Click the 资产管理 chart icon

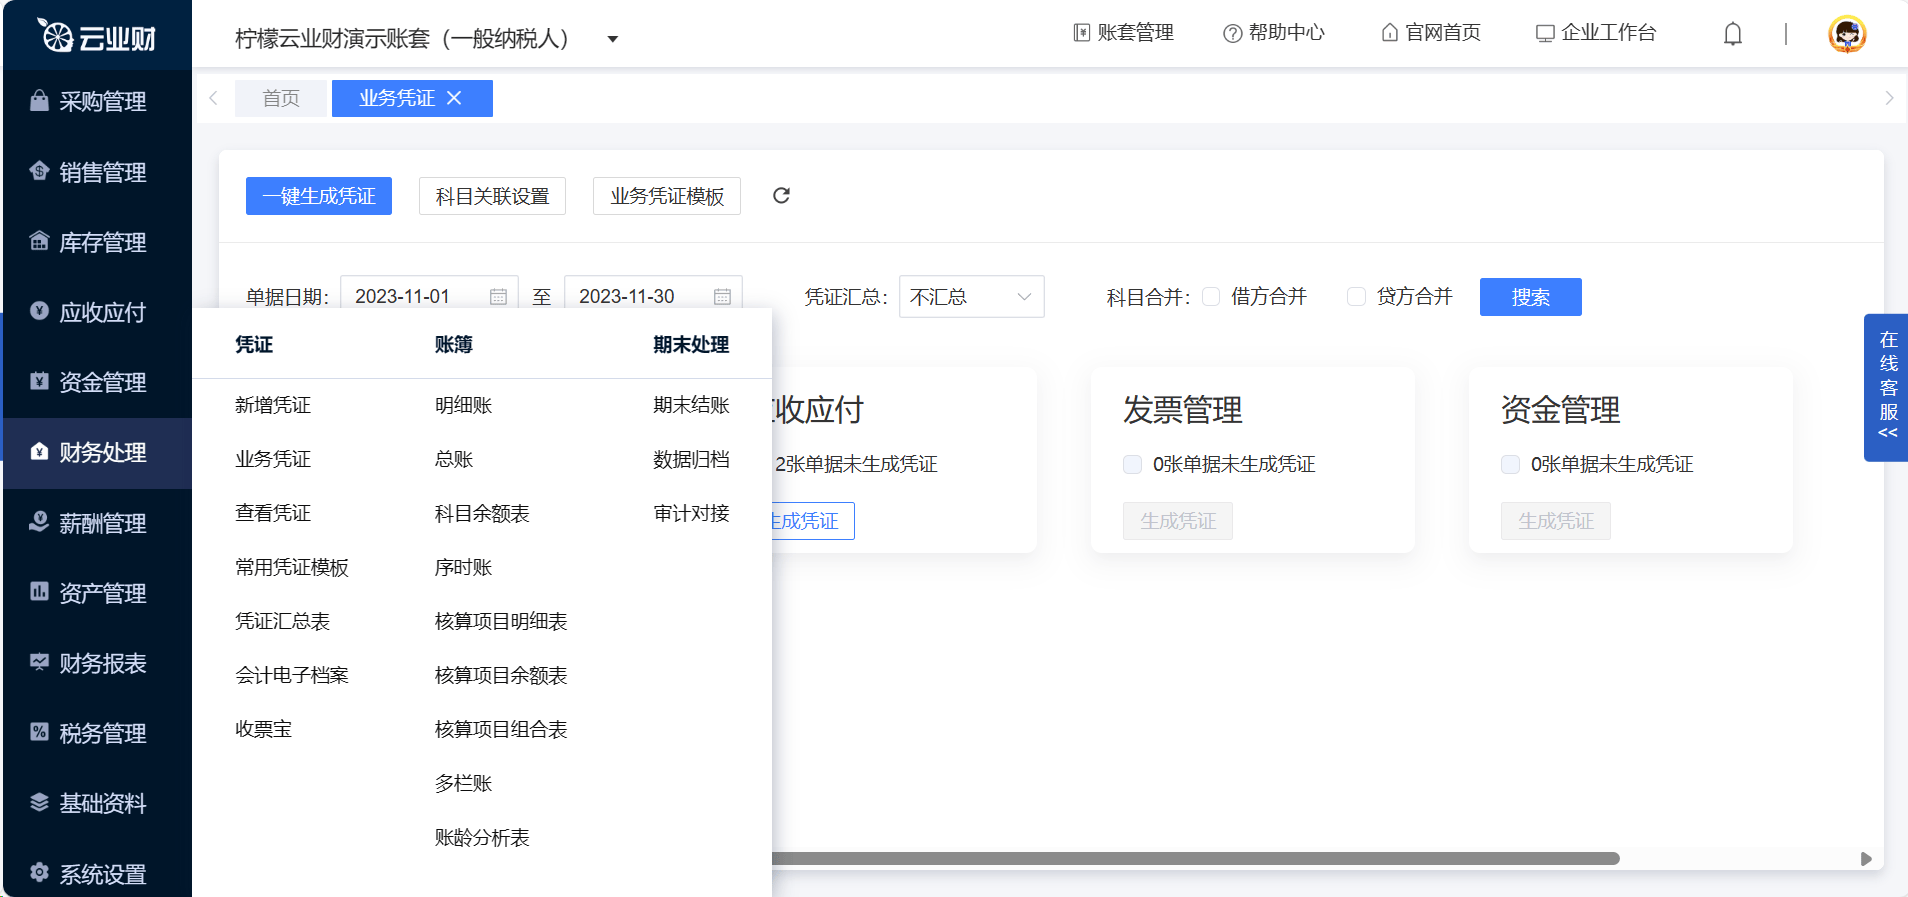39,592
